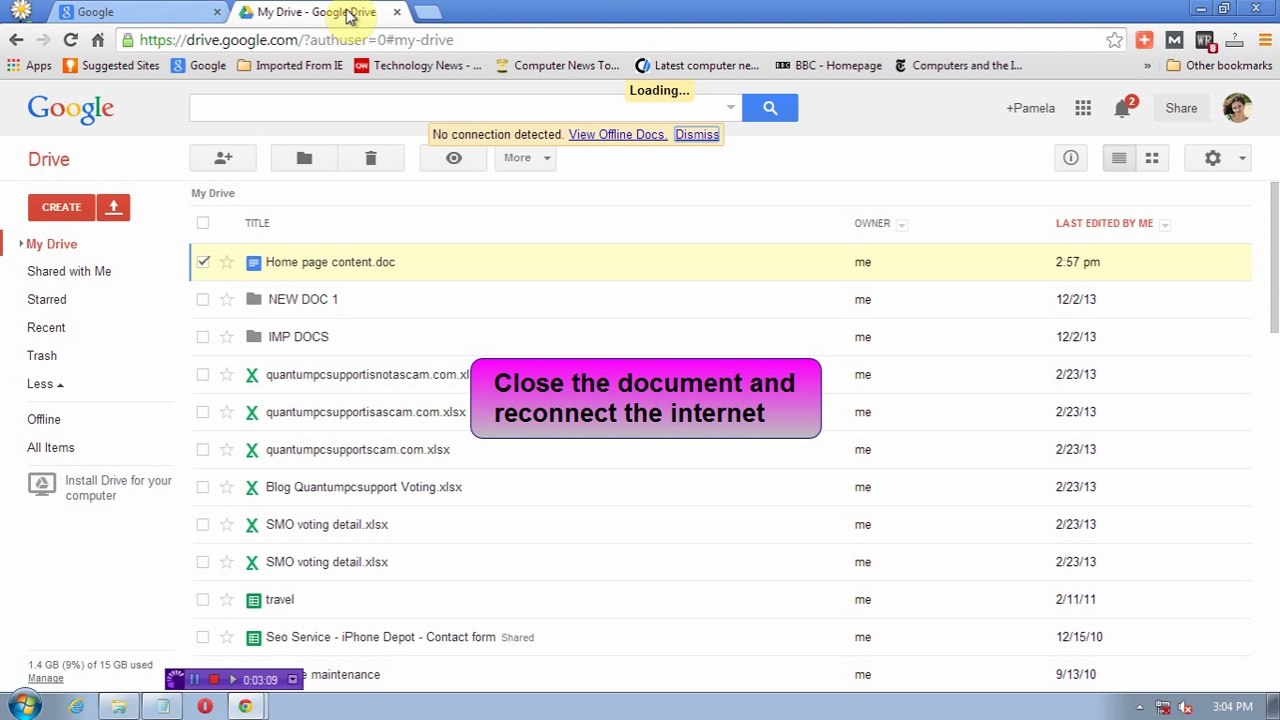The image size is (1280, 720).
Task: Open Starred in sidebar
Action: click(x=47, y=299)
